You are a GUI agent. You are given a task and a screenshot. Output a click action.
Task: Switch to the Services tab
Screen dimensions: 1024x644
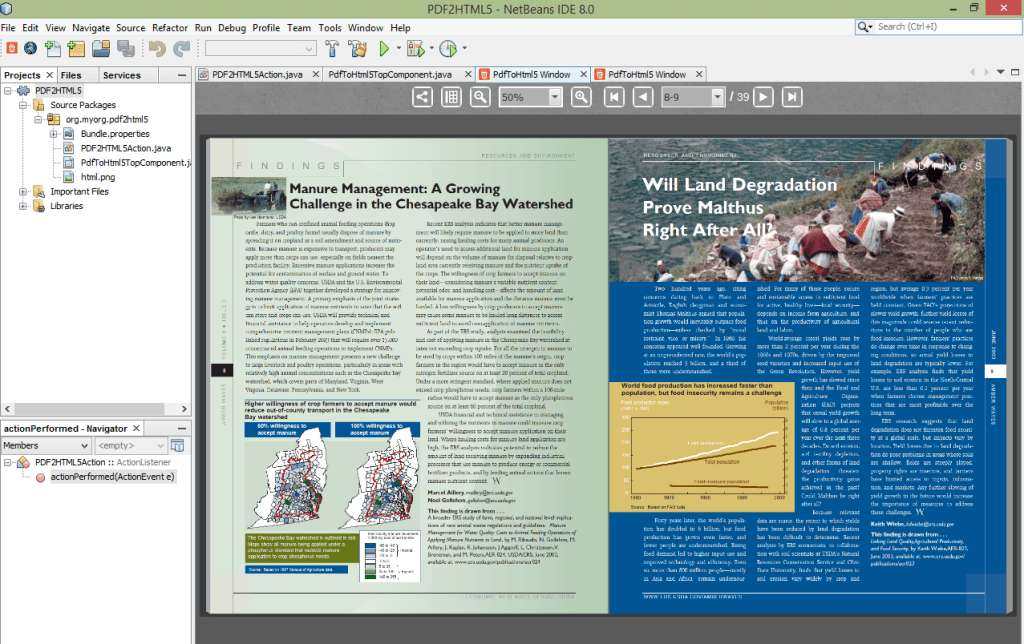(x=122, y=75)
